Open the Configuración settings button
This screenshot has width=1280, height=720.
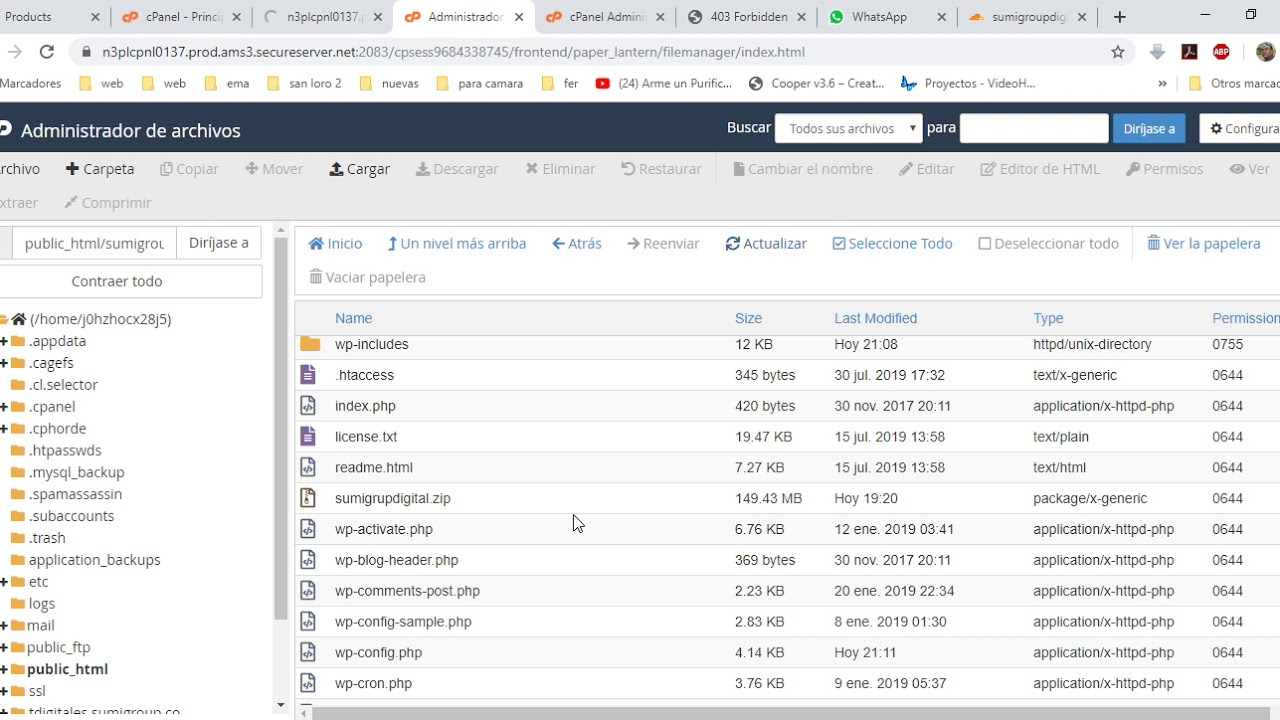(1240, 128)
